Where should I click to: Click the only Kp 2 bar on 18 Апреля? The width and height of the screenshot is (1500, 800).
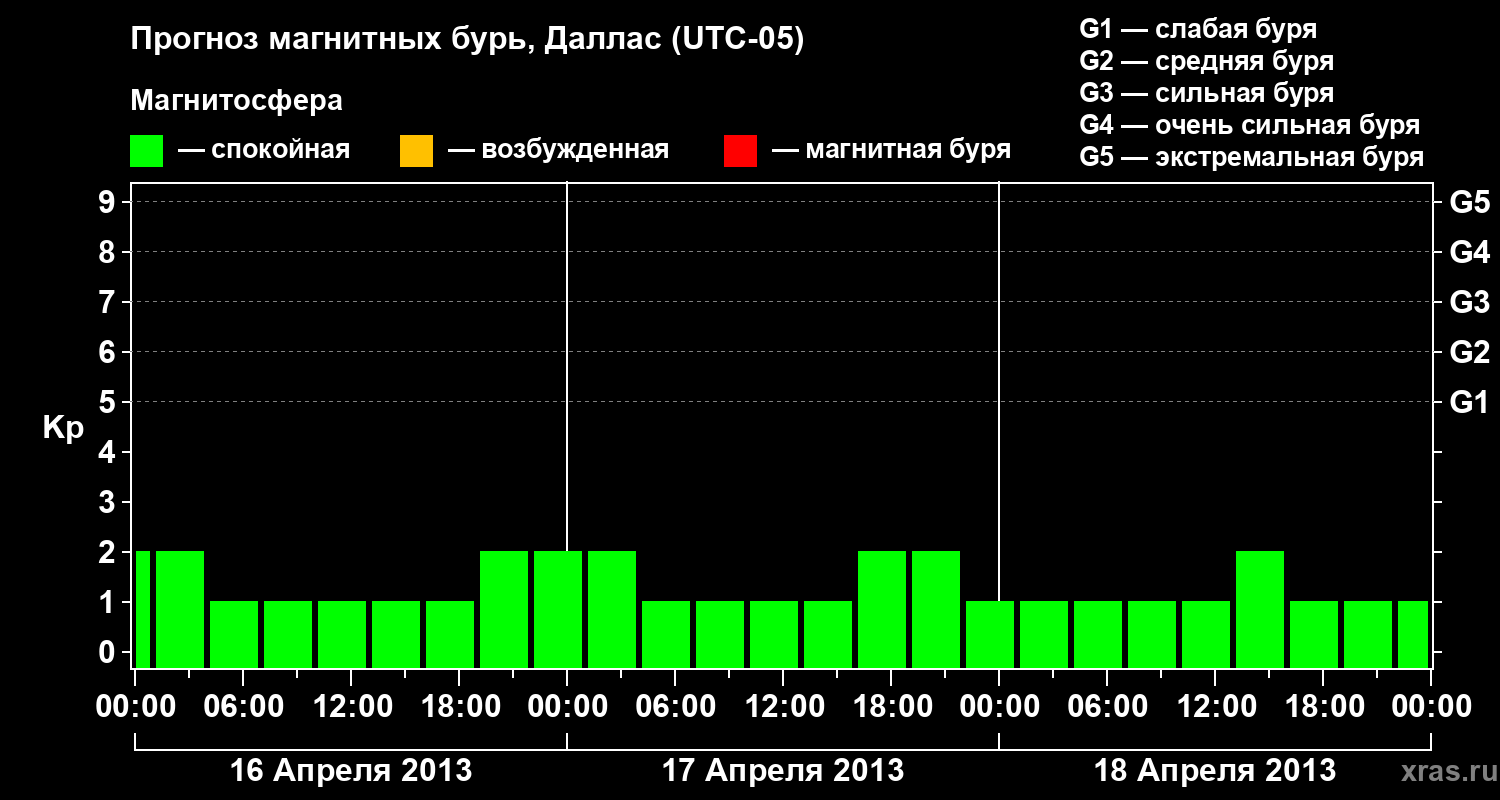[1260, 609]
